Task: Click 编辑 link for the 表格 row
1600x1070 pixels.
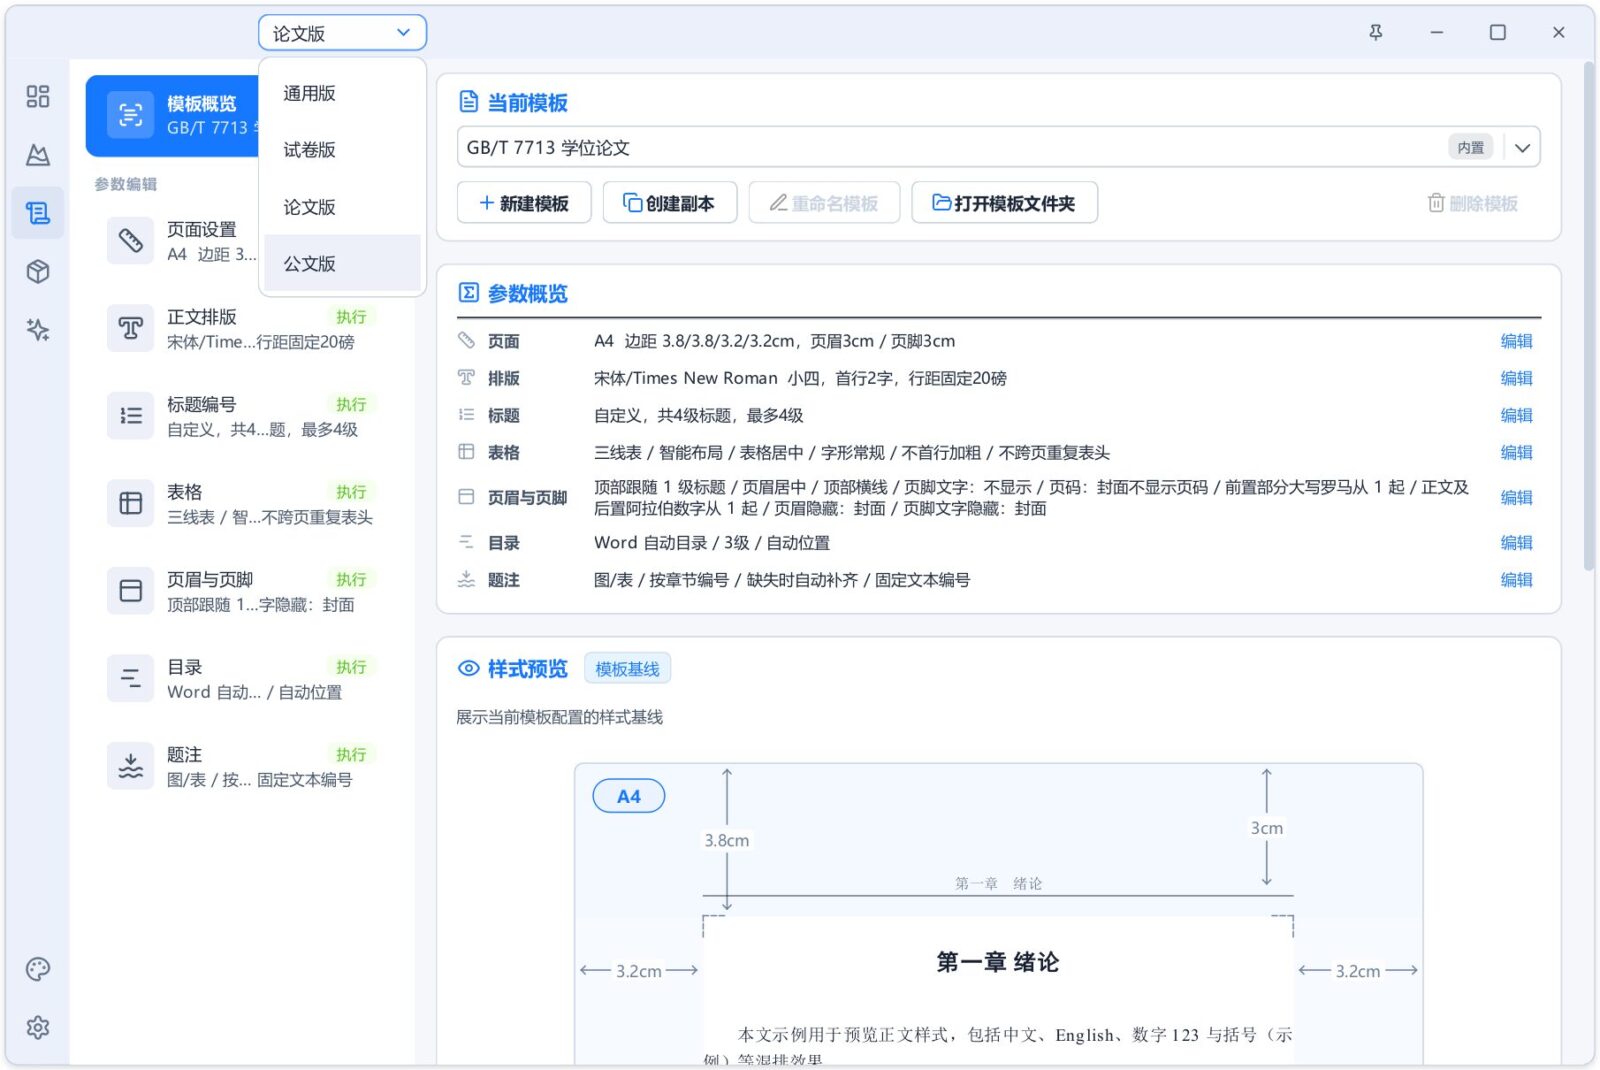Action: point(1516,452)
